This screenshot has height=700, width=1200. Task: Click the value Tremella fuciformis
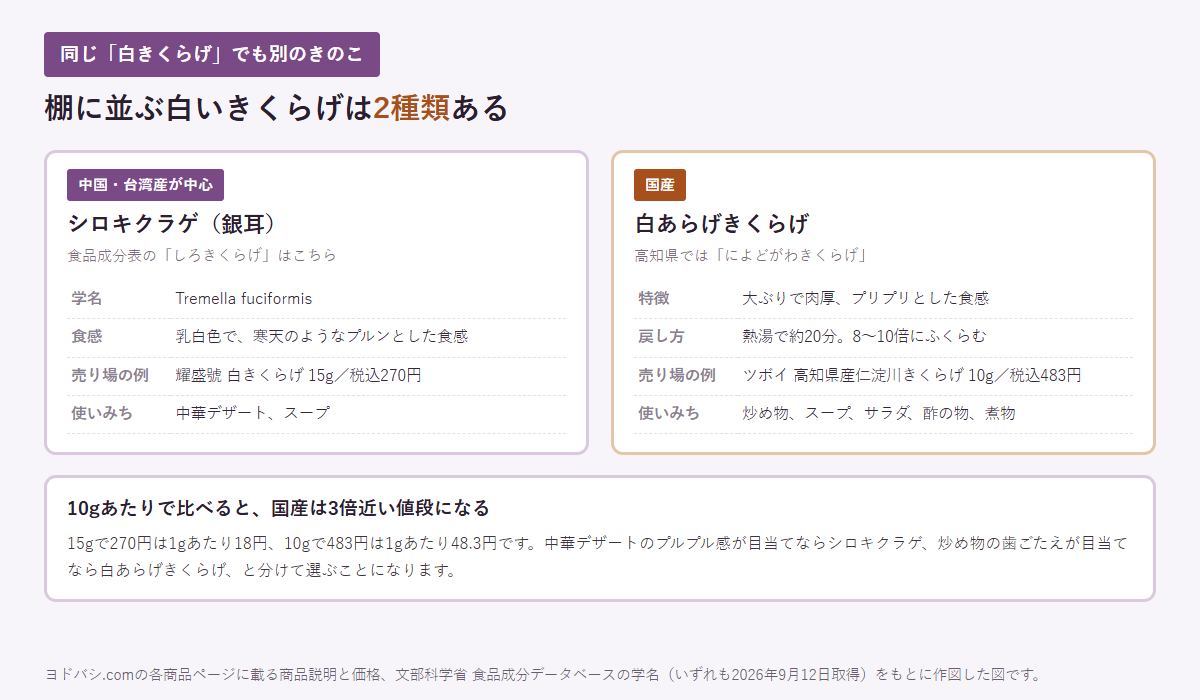point(244,298)
